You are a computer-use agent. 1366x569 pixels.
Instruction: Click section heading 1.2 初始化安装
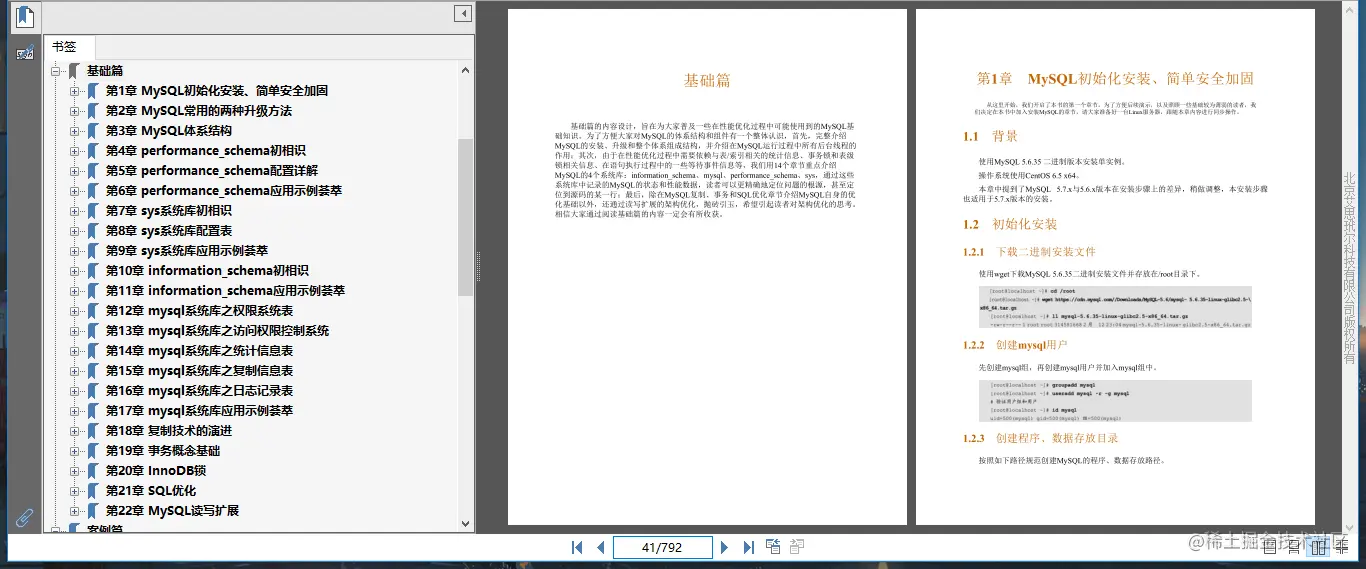click(x=1010, y=224)
